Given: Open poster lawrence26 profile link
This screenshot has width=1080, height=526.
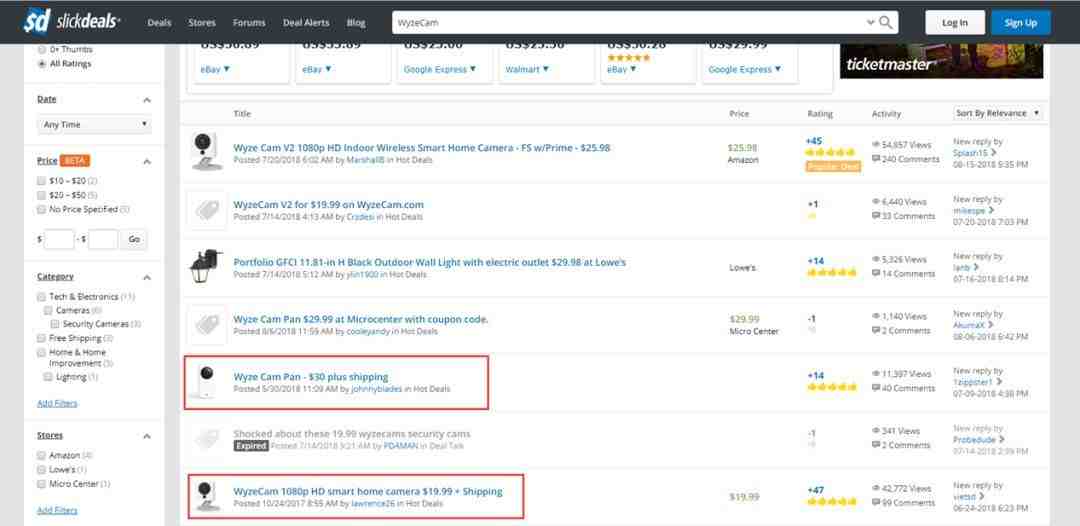Looking at the screenshot, I should [x=373, y=504].
